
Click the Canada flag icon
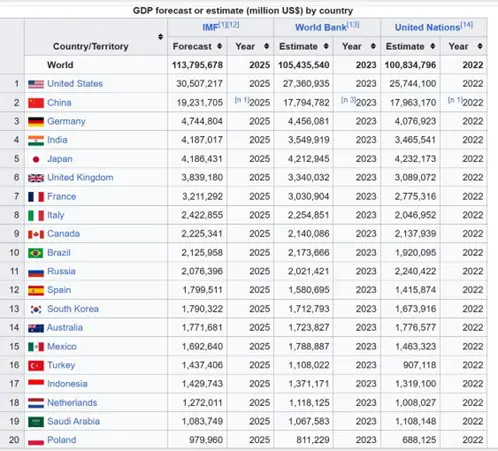point(36,235)
